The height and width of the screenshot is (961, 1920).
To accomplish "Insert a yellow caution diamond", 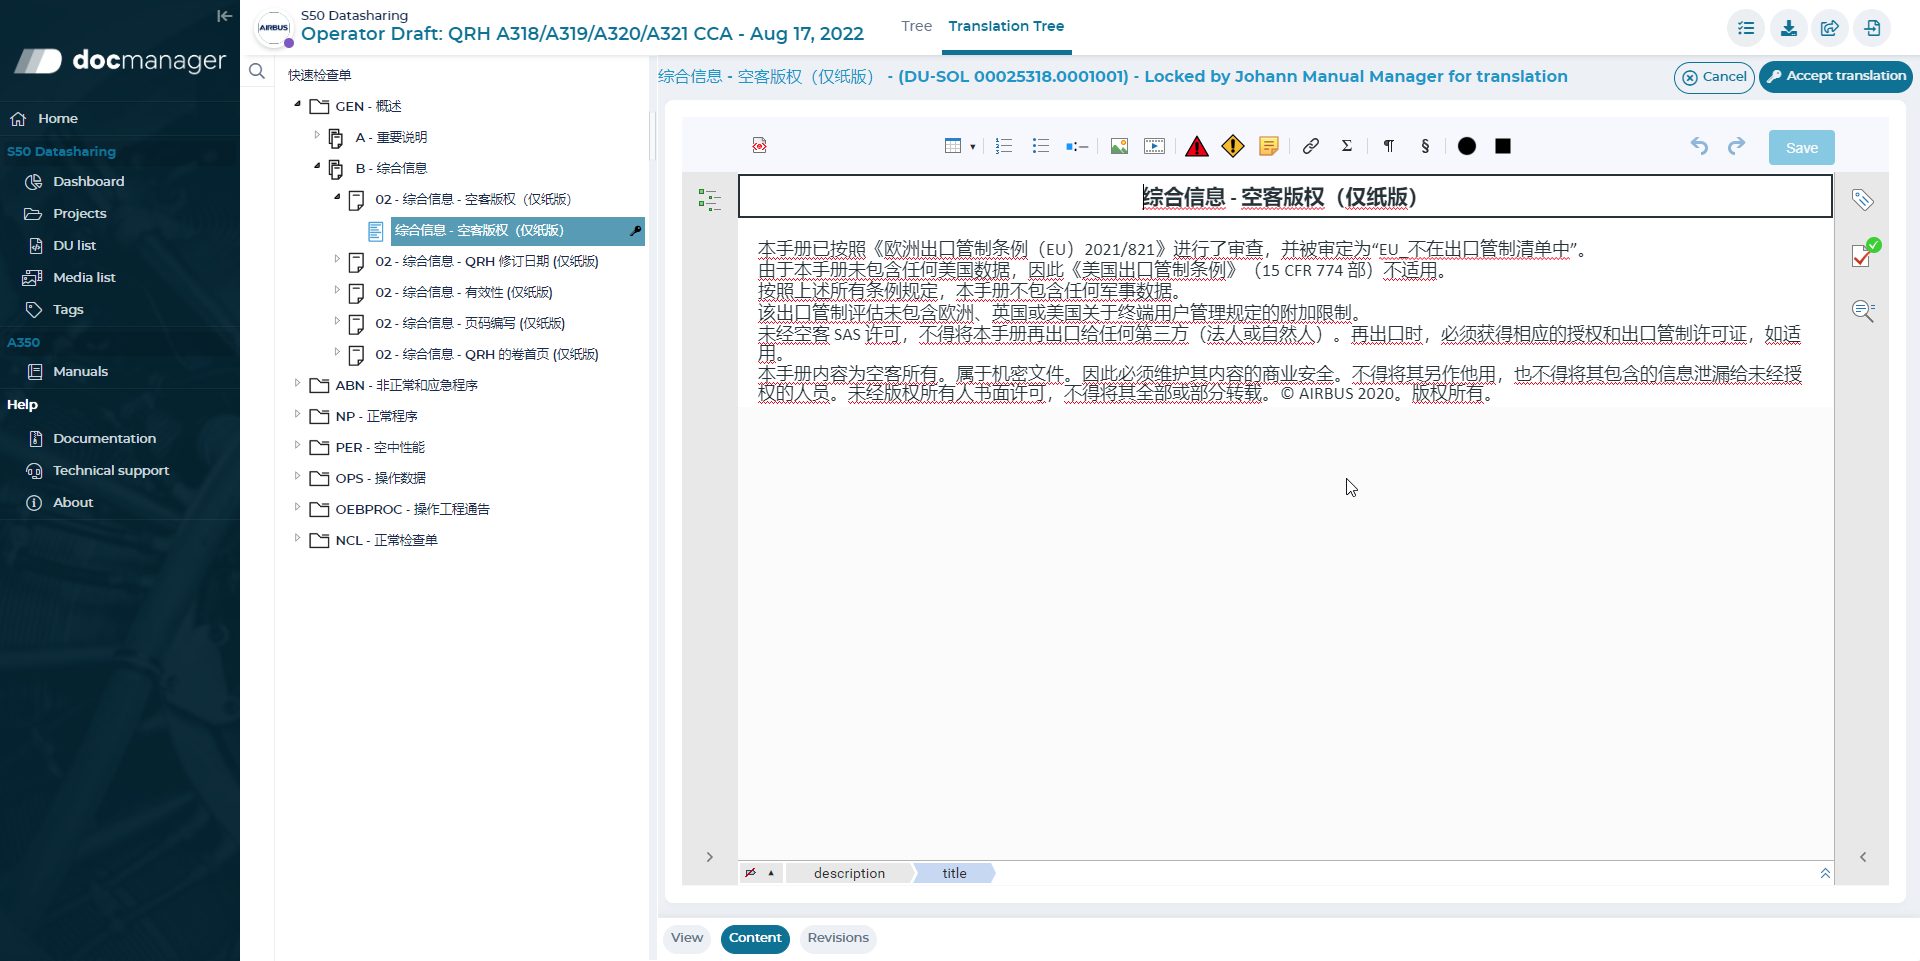I will tap(1233, 146).
